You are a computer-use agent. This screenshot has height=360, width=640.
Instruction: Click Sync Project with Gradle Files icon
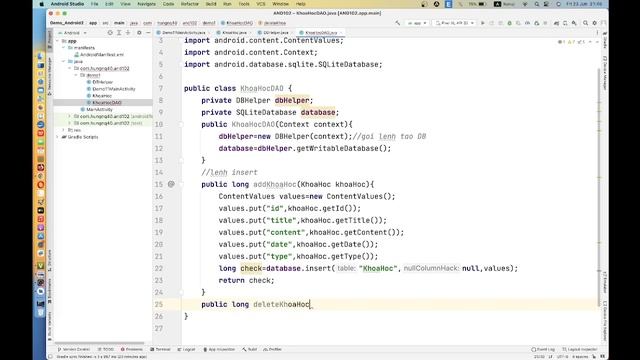coord(556,23)
